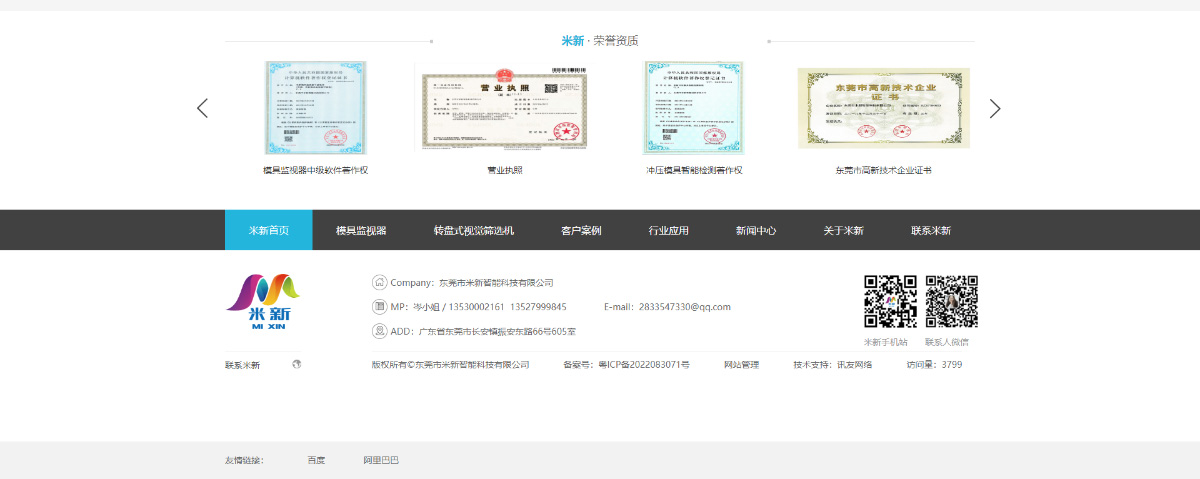The height and width of the screenshot is (479, 1200).
Task: Open the 新闻中心 menu item
Action: (x=756, y=230)
